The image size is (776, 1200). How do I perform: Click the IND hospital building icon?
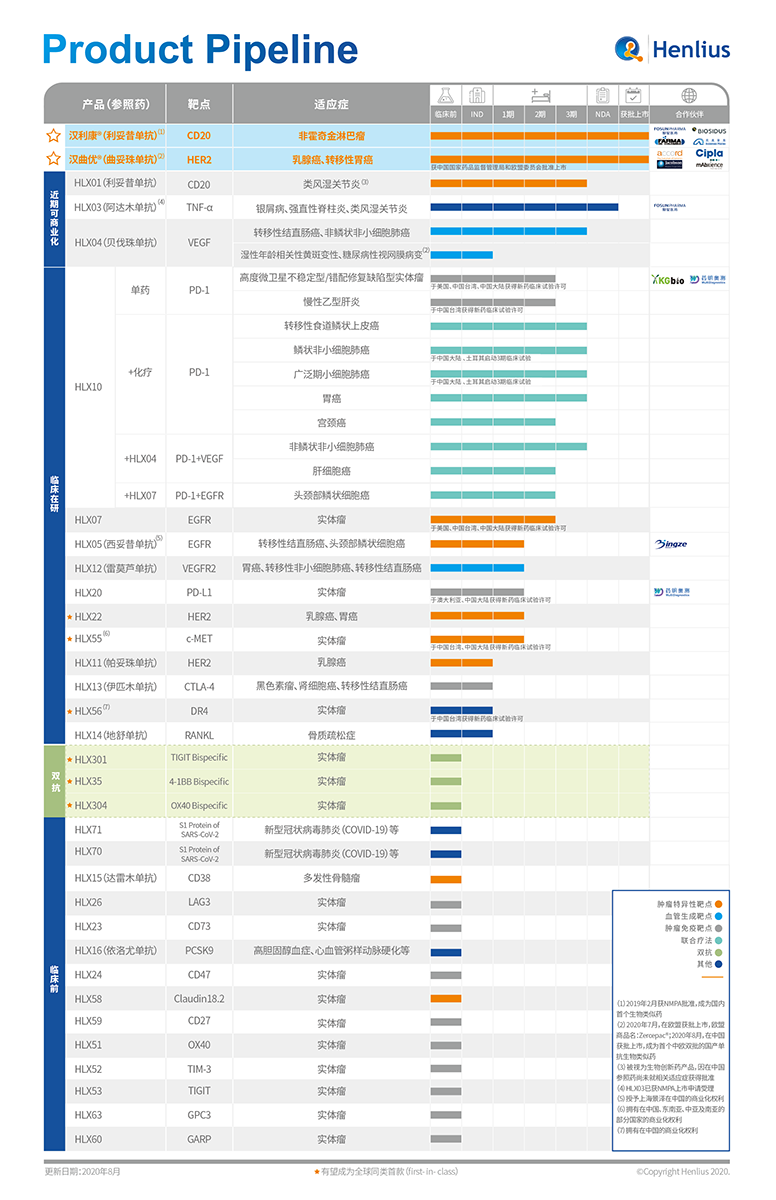pyautogui.click(x=477, y=96)
